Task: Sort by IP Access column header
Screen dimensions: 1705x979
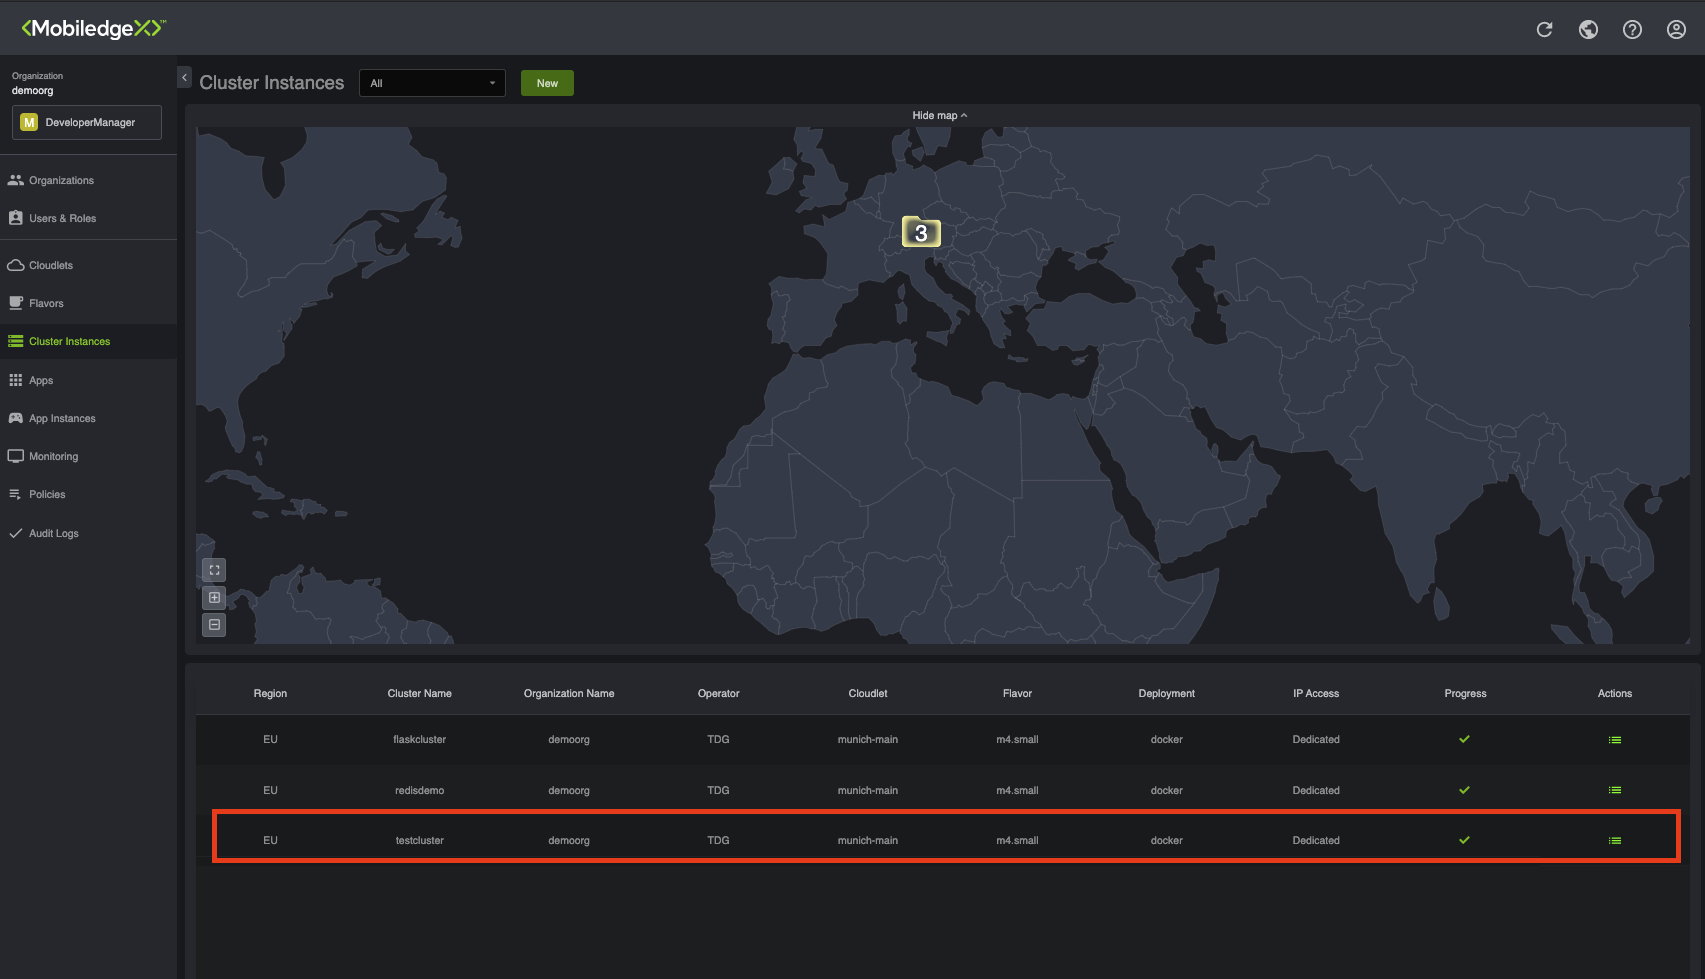Action: pos(1316,693)
